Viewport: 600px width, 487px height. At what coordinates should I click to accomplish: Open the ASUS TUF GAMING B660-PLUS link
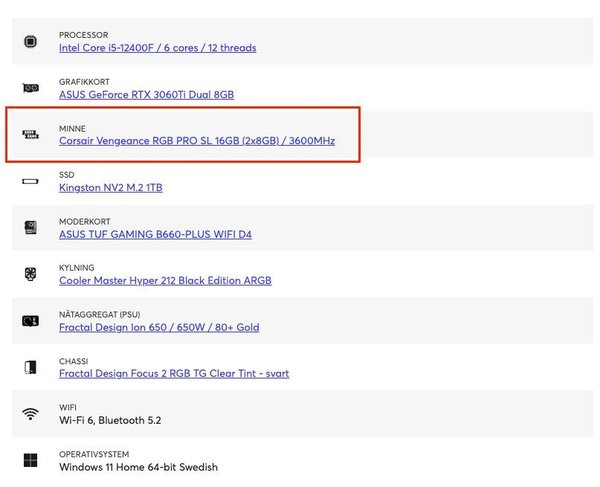(x=155, y=235)
